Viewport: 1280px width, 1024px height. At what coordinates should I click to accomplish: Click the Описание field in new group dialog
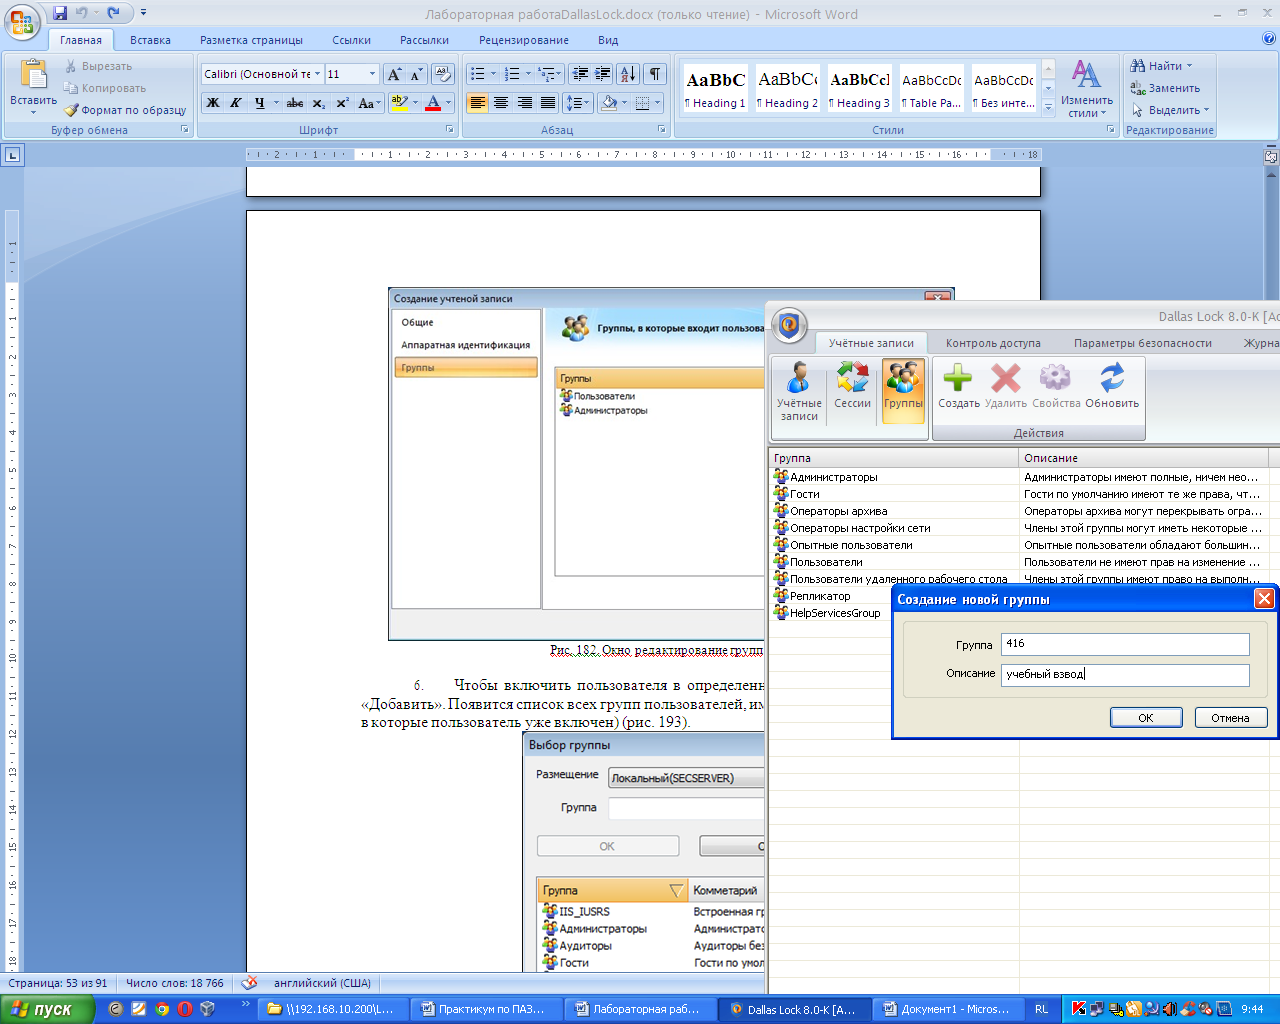(x=1125, y=675)
